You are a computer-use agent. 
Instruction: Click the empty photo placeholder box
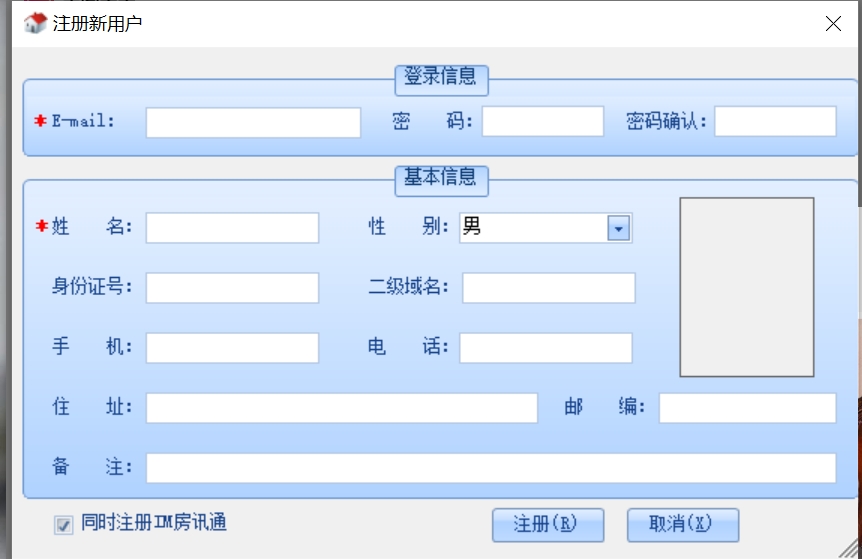(746, 287)
